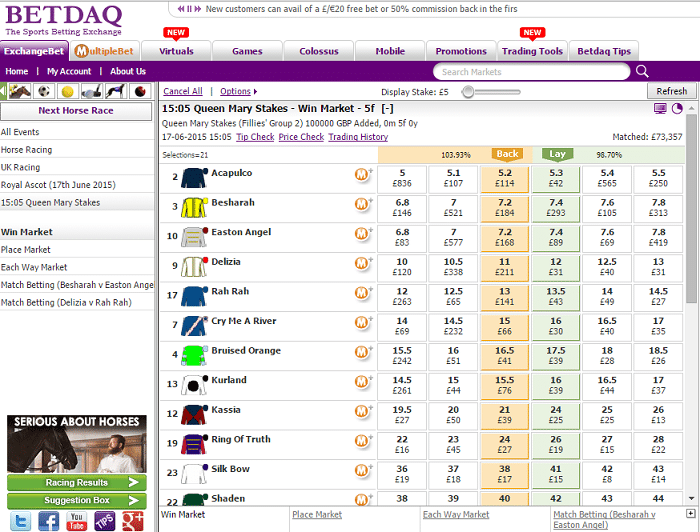The height and width of the screenshot is (532, 700).
Task: Open the pie chart market icon
Action: (x=677, y=108)
